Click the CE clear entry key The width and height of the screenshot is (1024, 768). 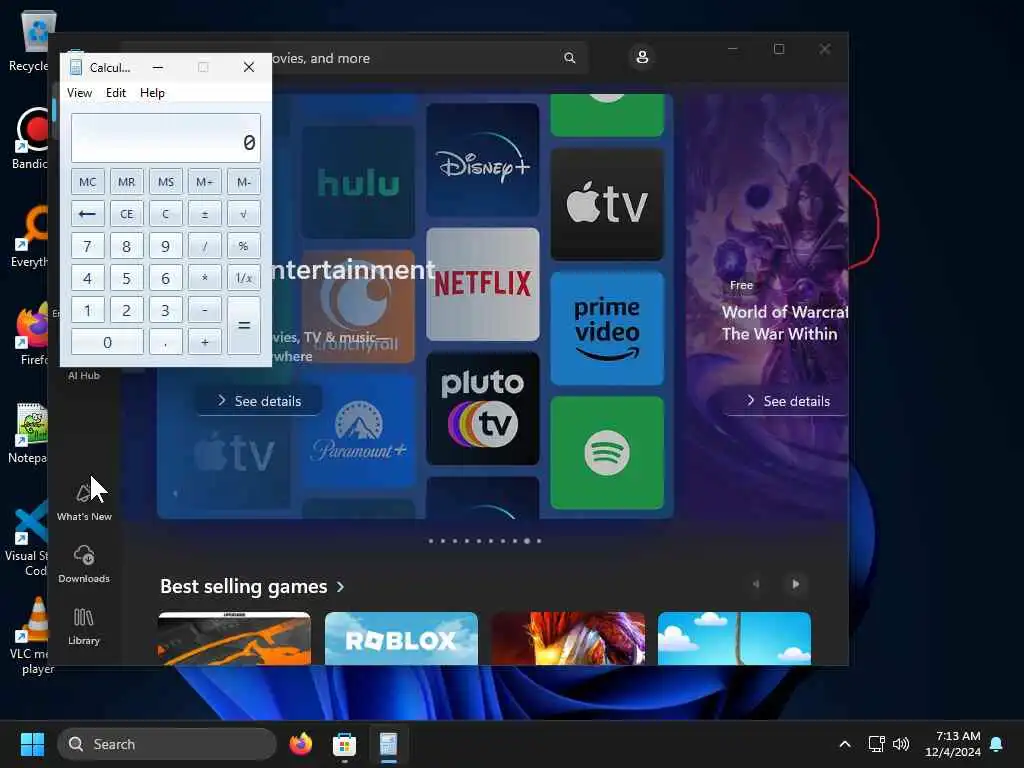click(127, 214)
